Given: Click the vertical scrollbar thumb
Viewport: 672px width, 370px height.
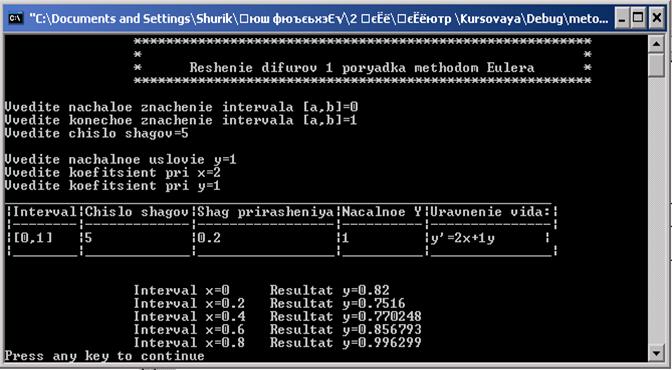Looking at the screenshot, I should point(656,65).
